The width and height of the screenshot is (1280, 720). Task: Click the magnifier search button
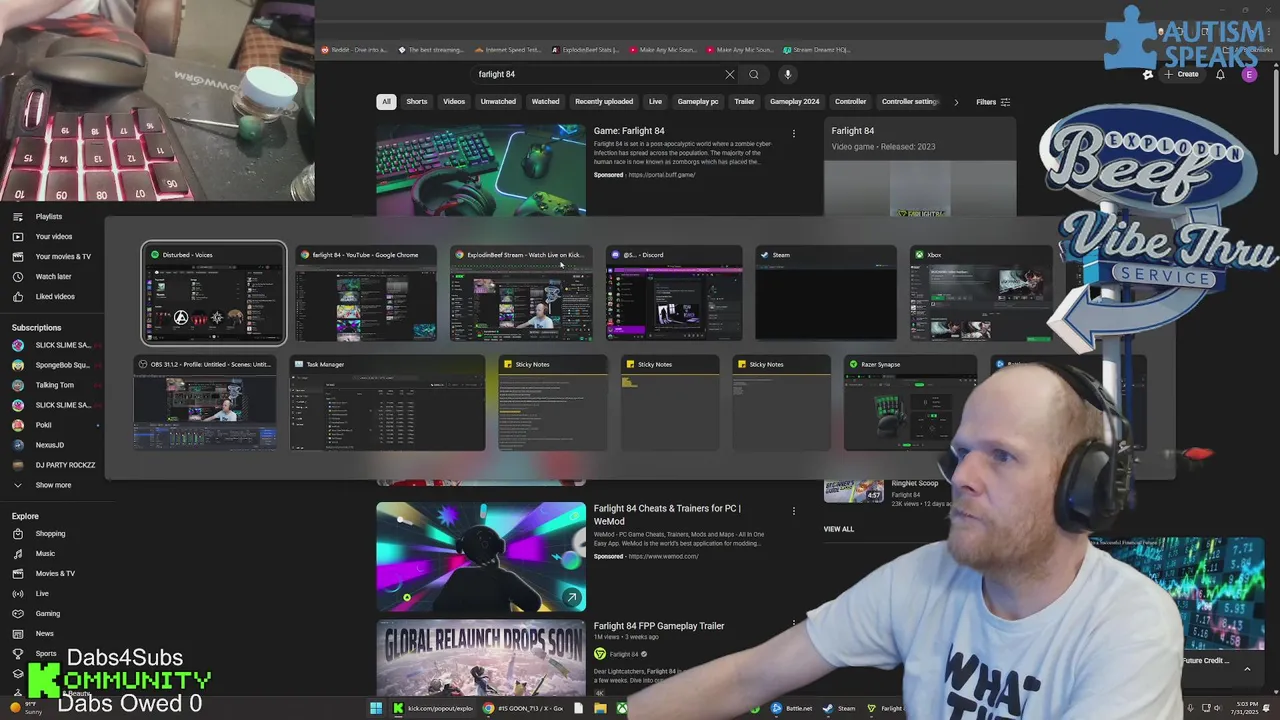(754, 74)
